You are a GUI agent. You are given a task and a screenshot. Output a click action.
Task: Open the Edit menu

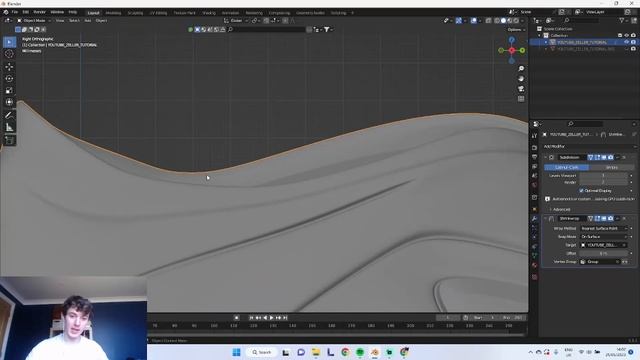click(x=26, y=12)
